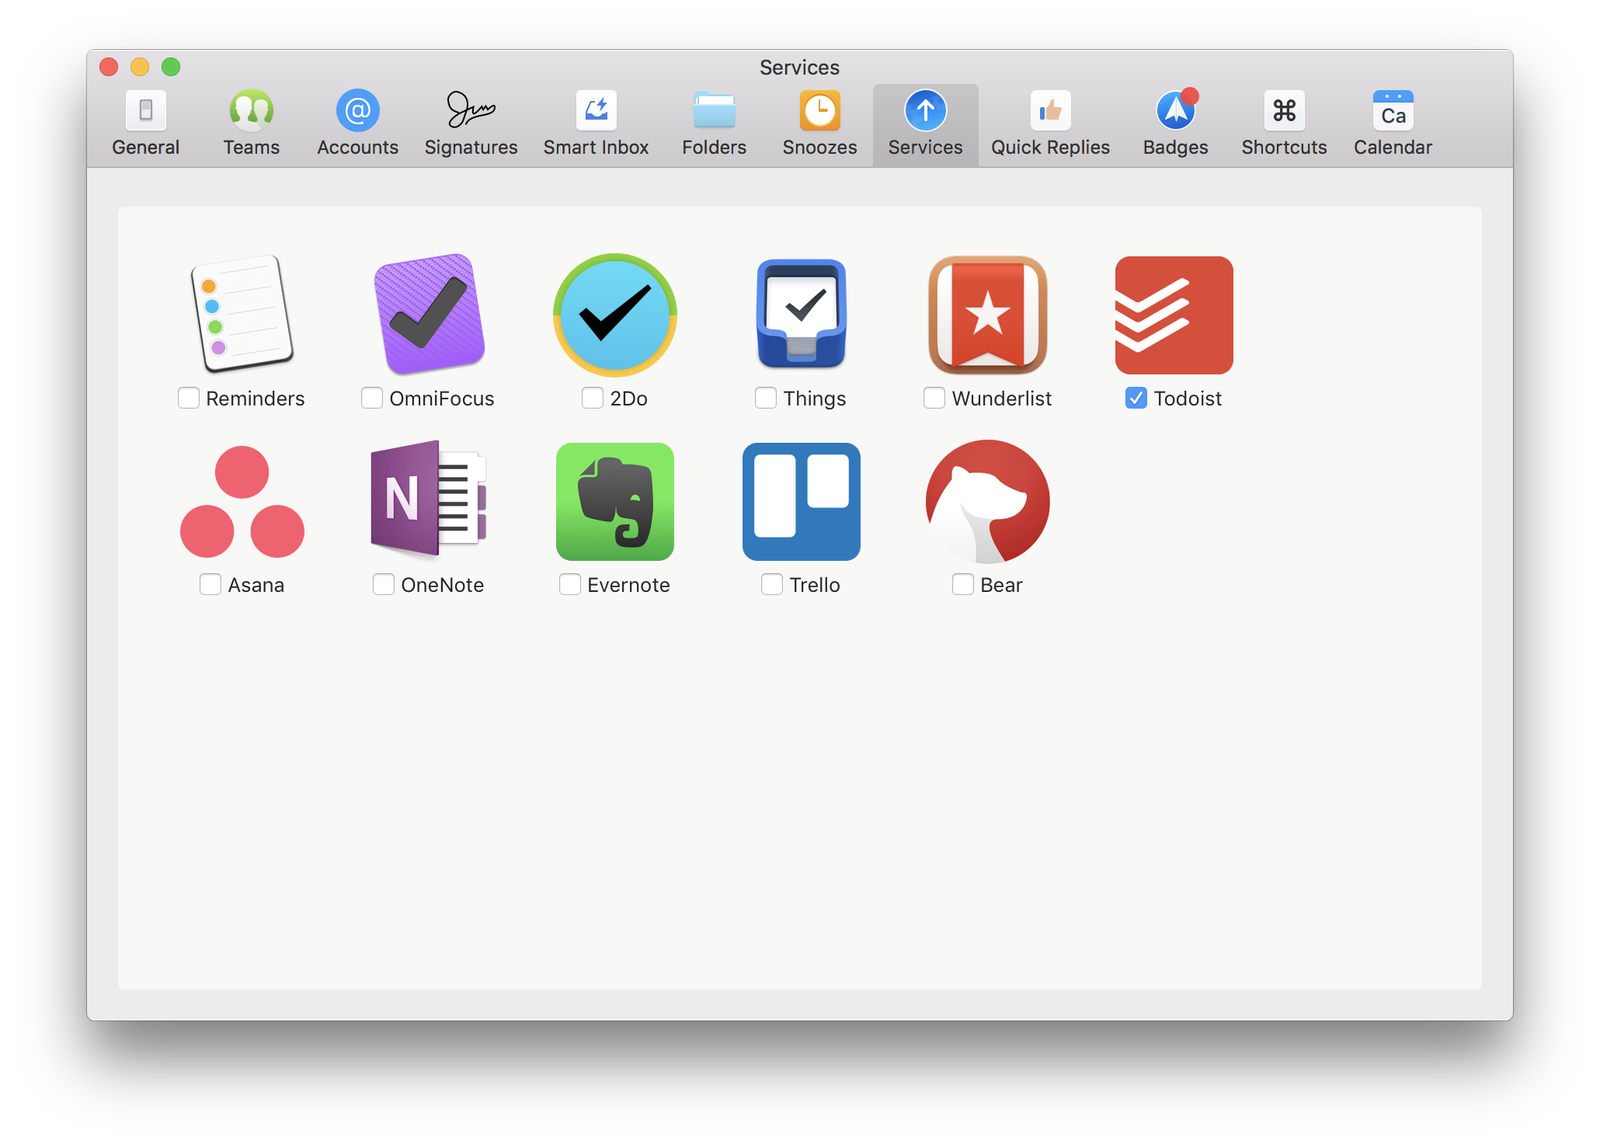Click the Things app icon

801,314
